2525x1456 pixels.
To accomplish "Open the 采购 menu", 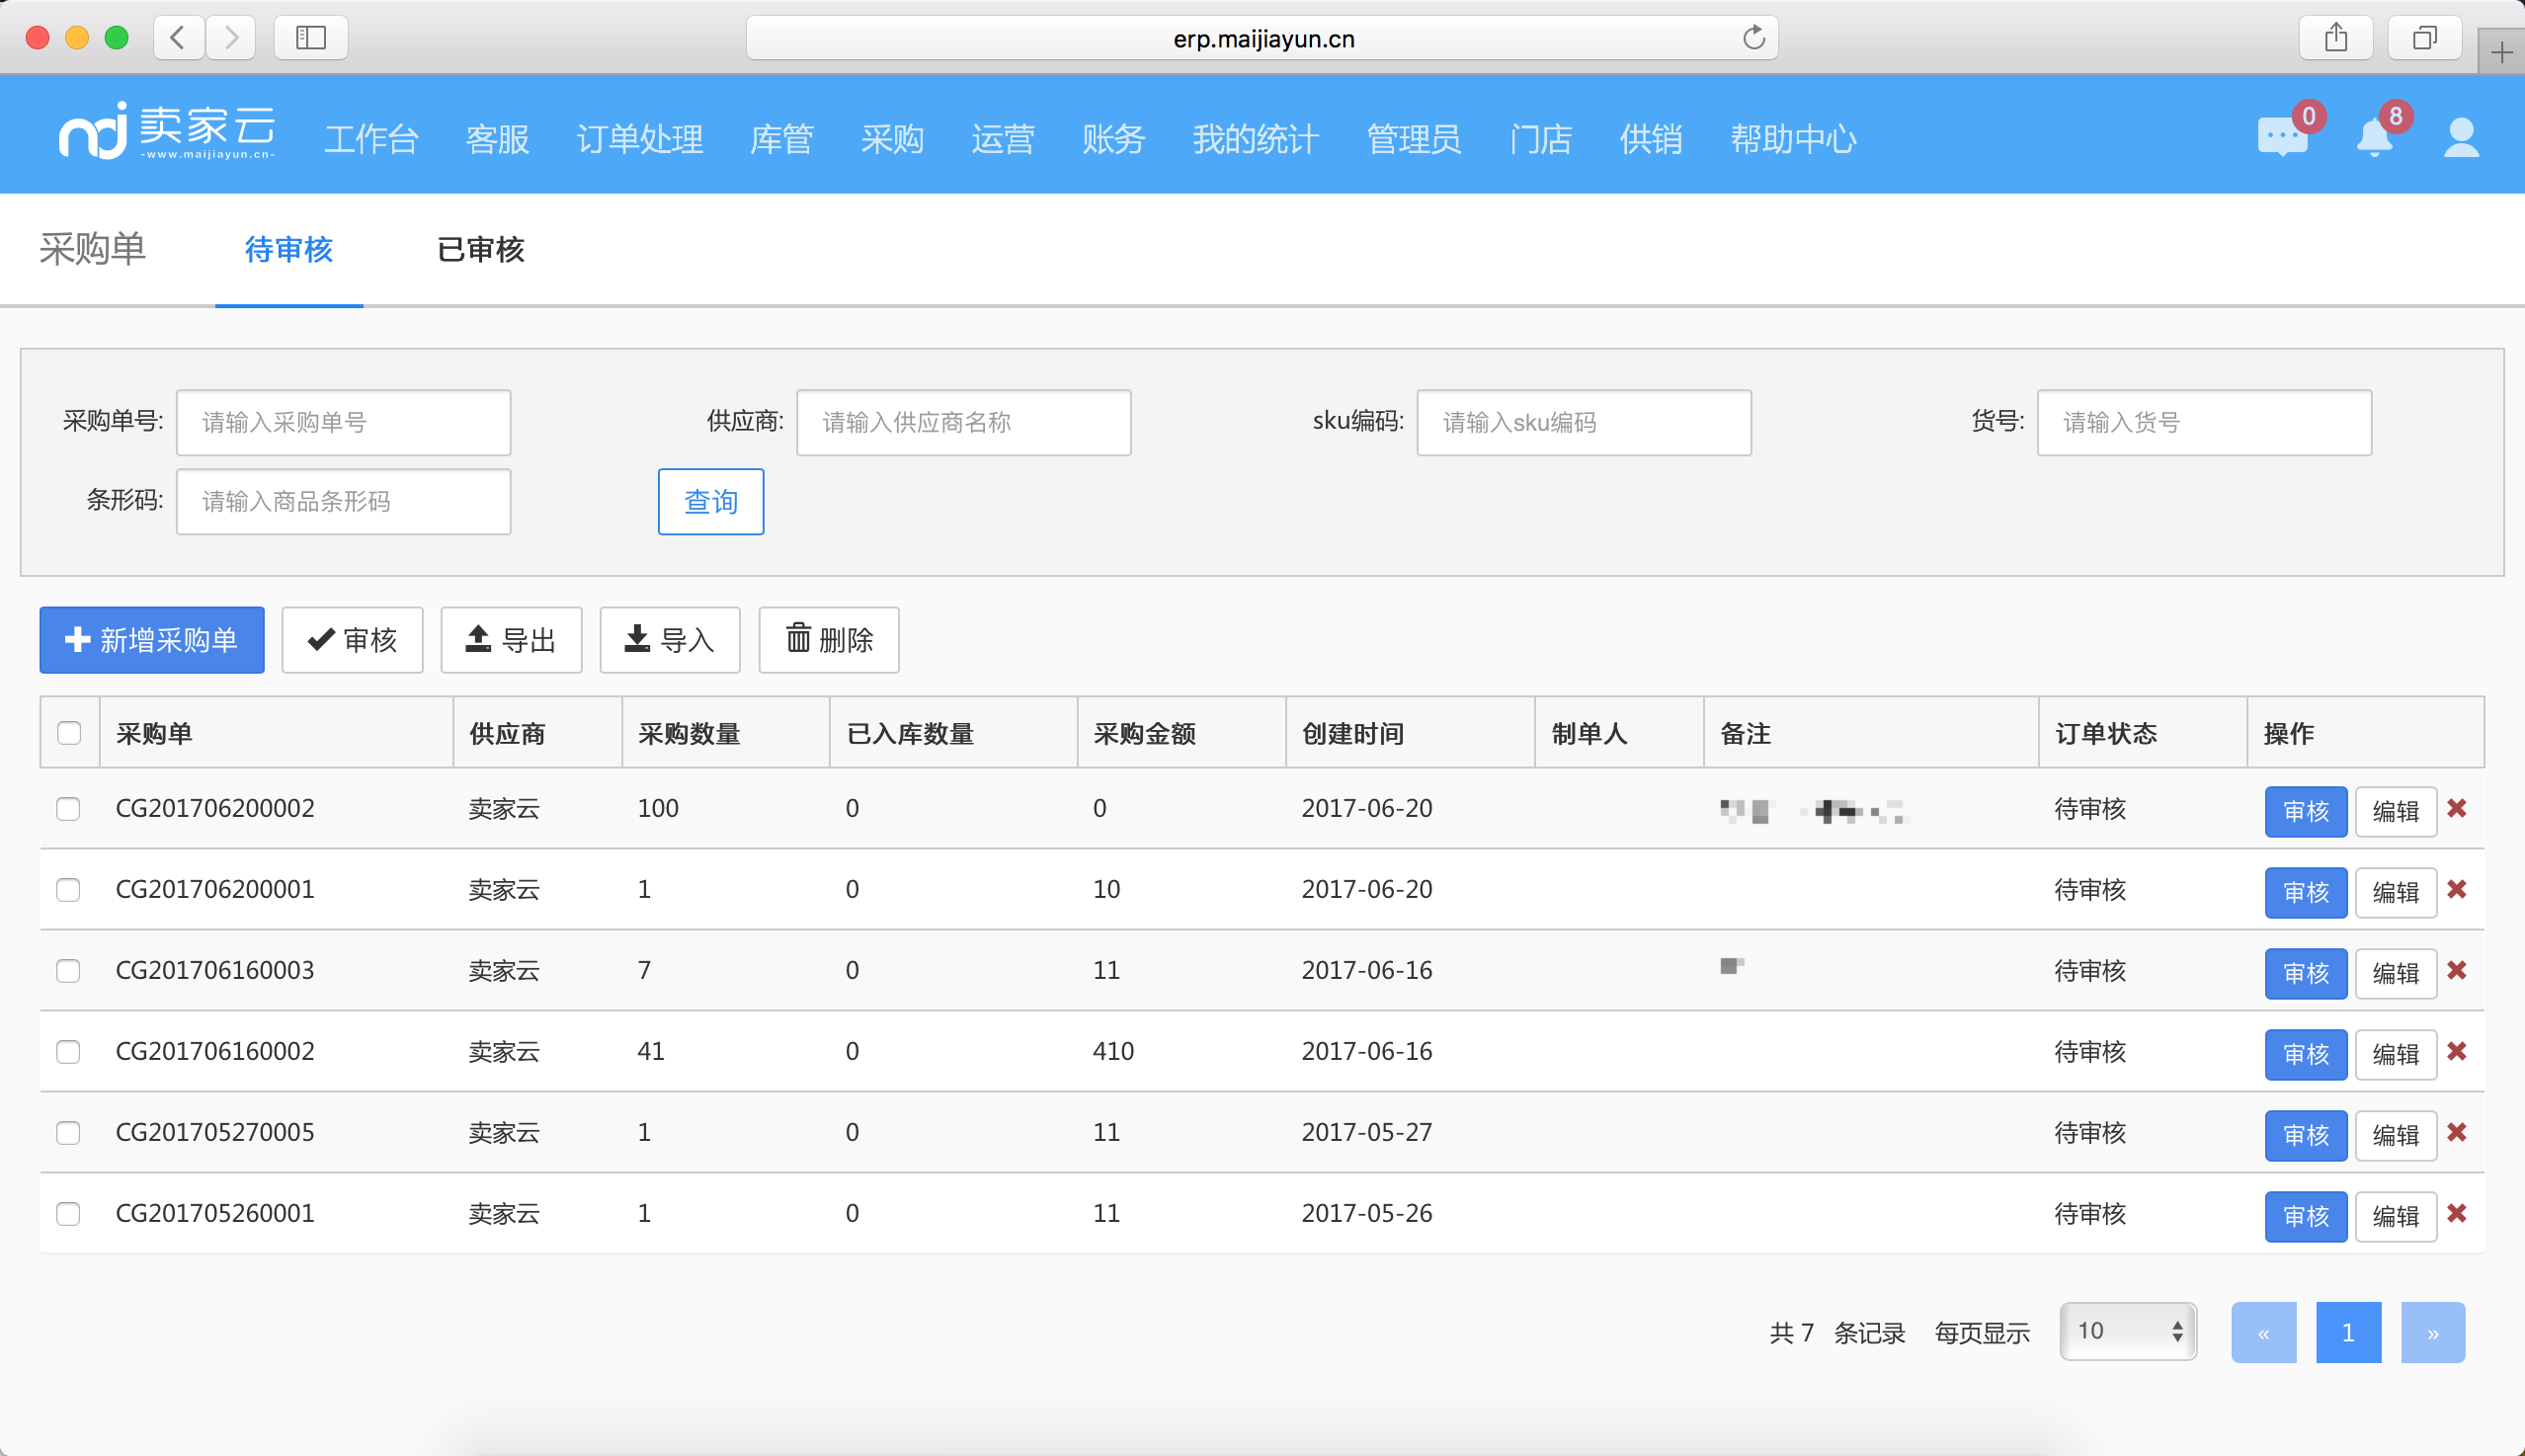I will pyautogui.click(x=892, y=139).
